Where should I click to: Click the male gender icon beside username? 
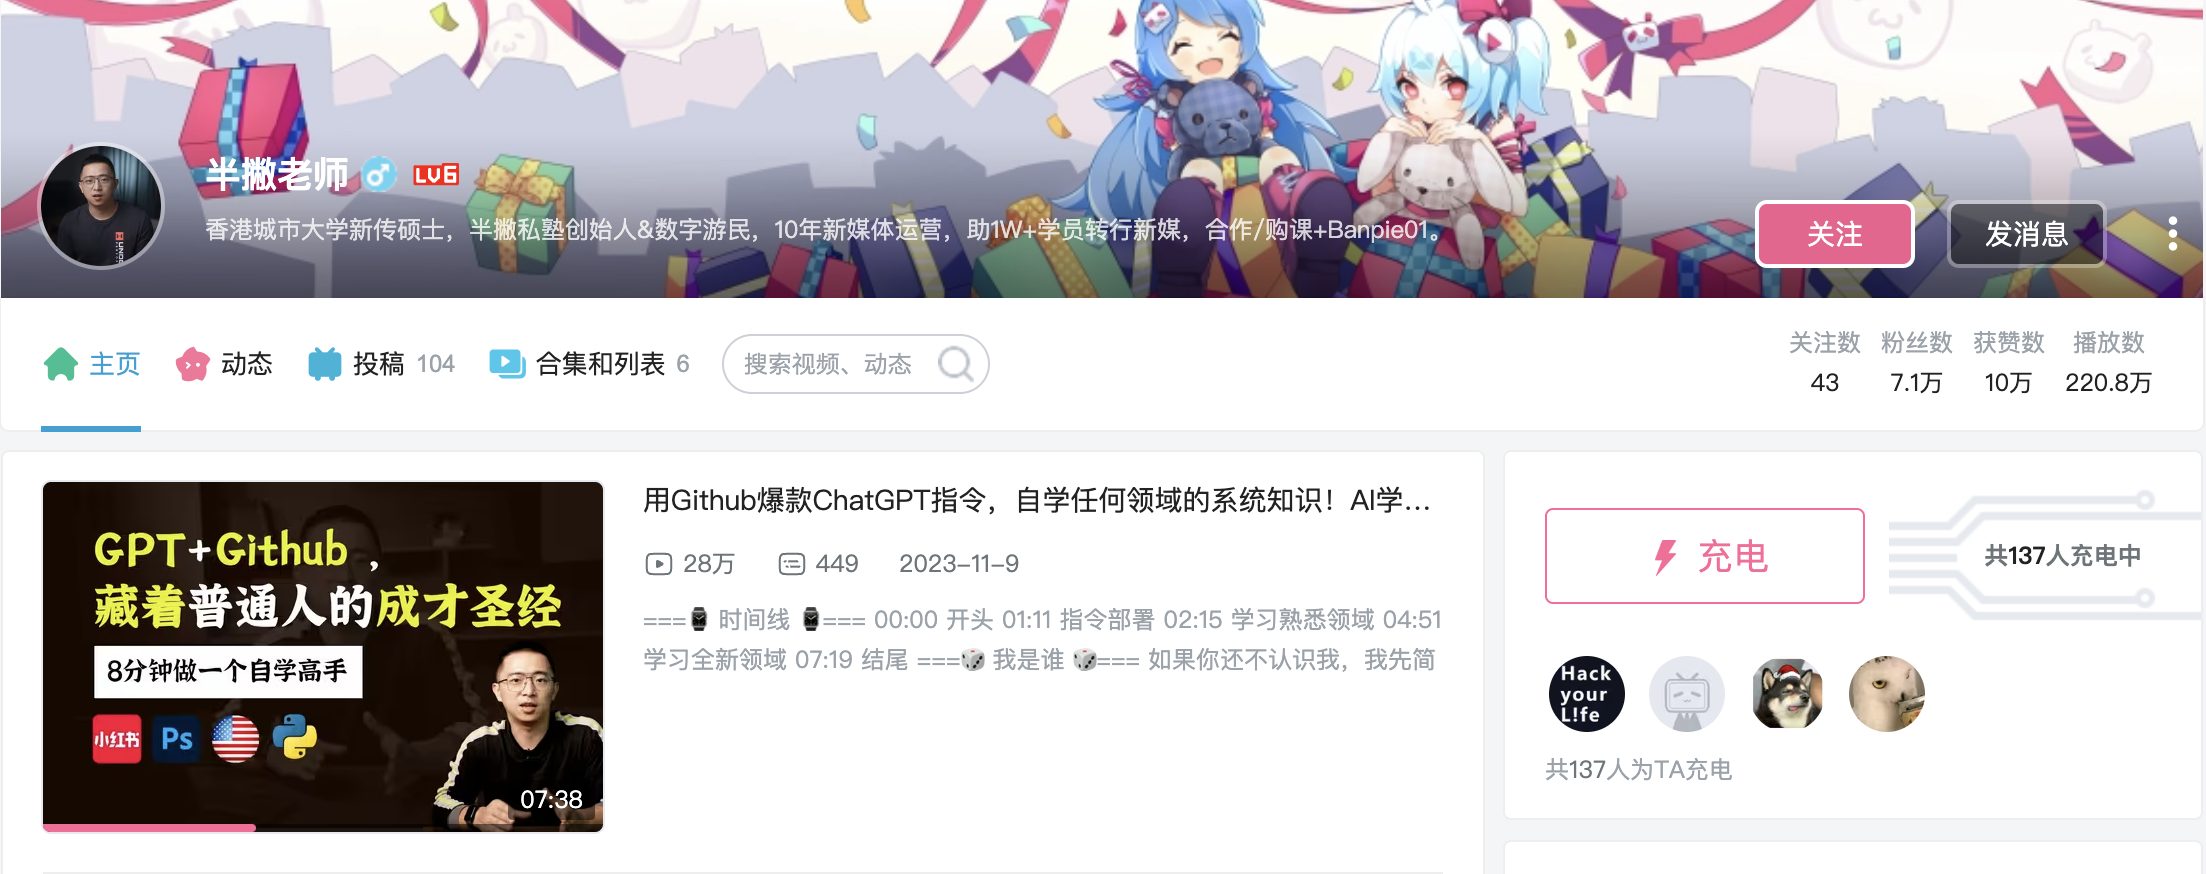(378, 175)
